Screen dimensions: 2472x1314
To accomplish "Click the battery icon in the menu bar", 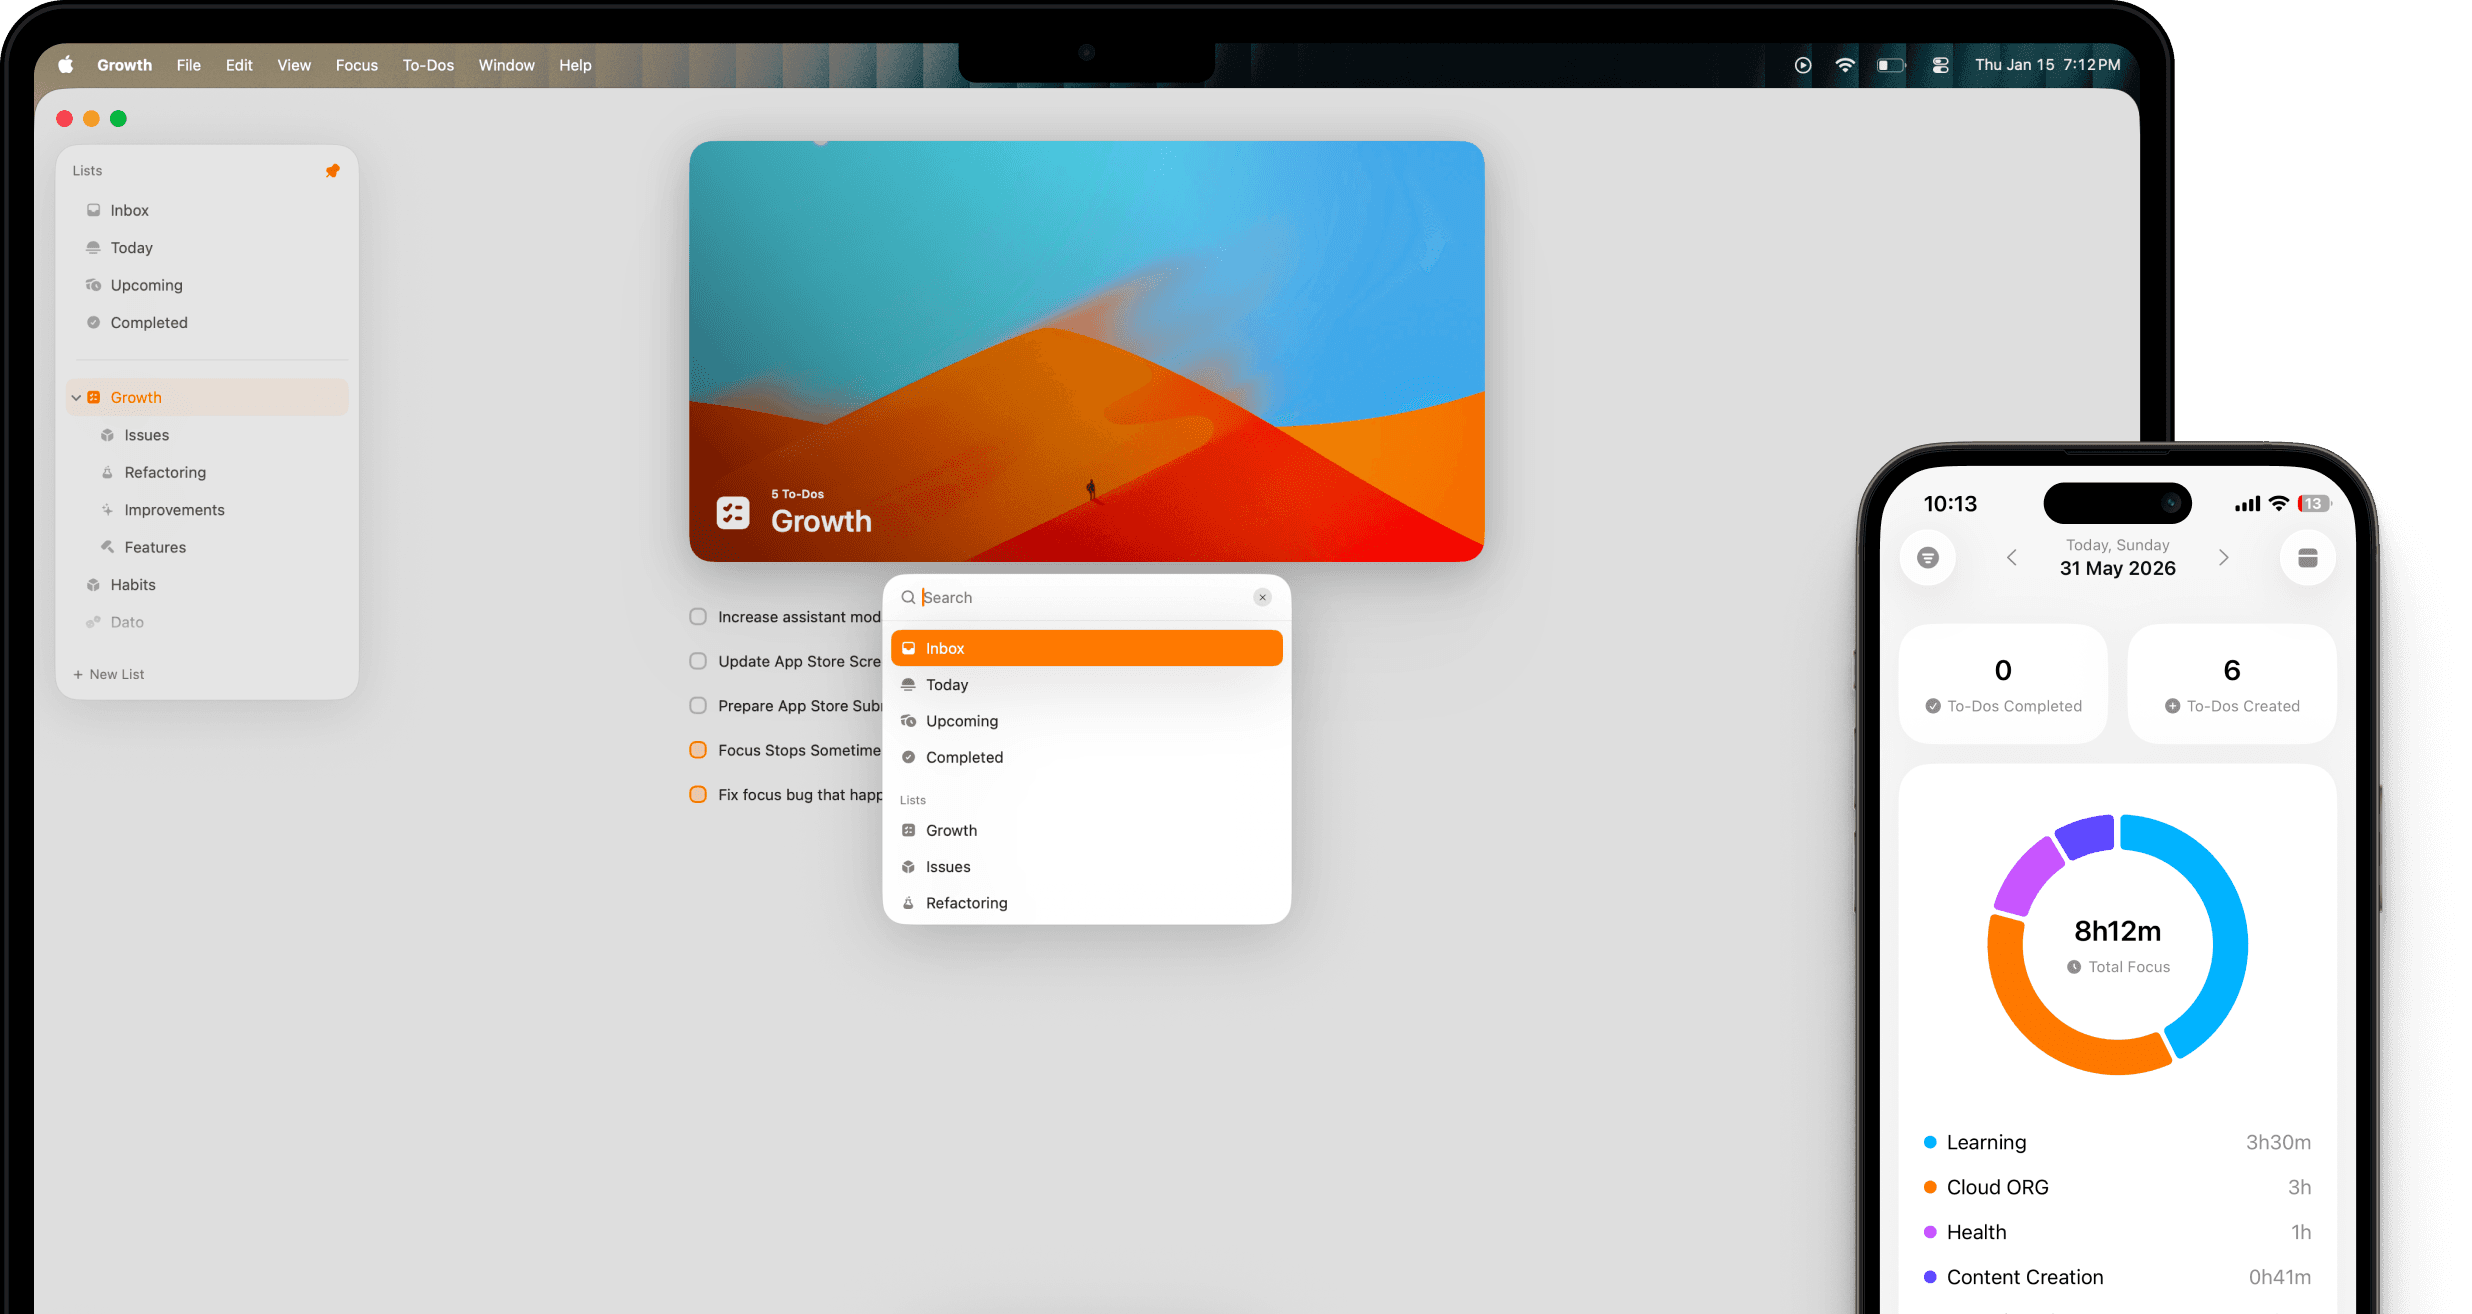I will [1891, 65].
